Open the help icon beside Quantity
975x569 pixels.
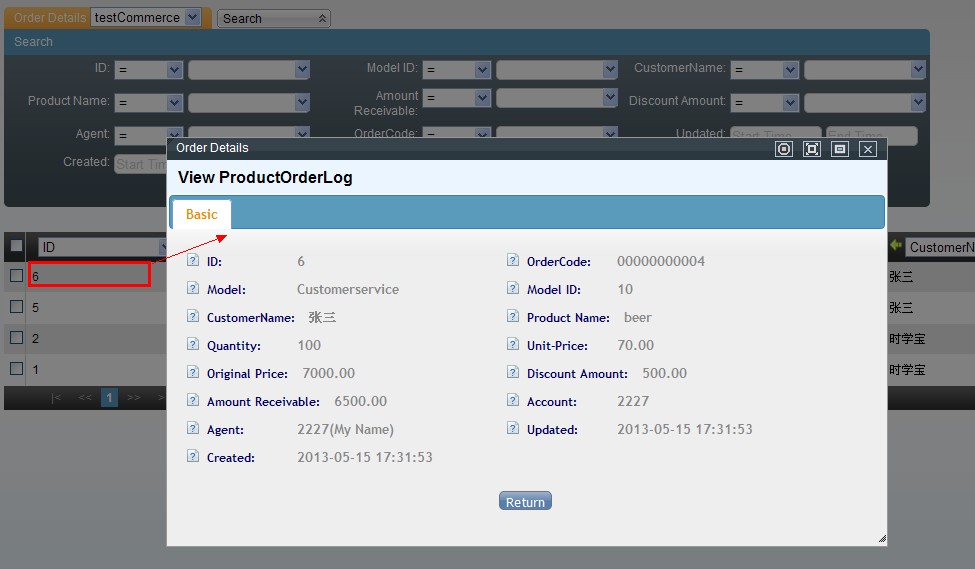pos(193,345)
